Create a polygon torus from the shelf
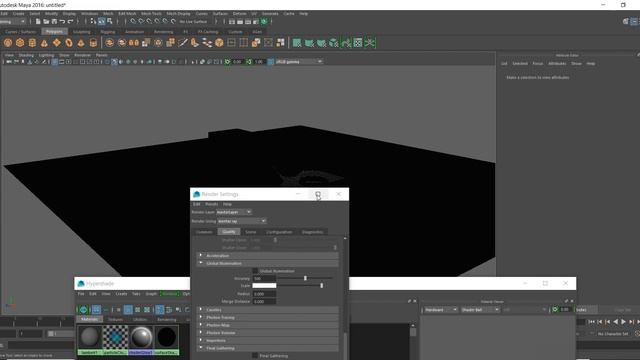The image size is (640, 360). point(69,43)
